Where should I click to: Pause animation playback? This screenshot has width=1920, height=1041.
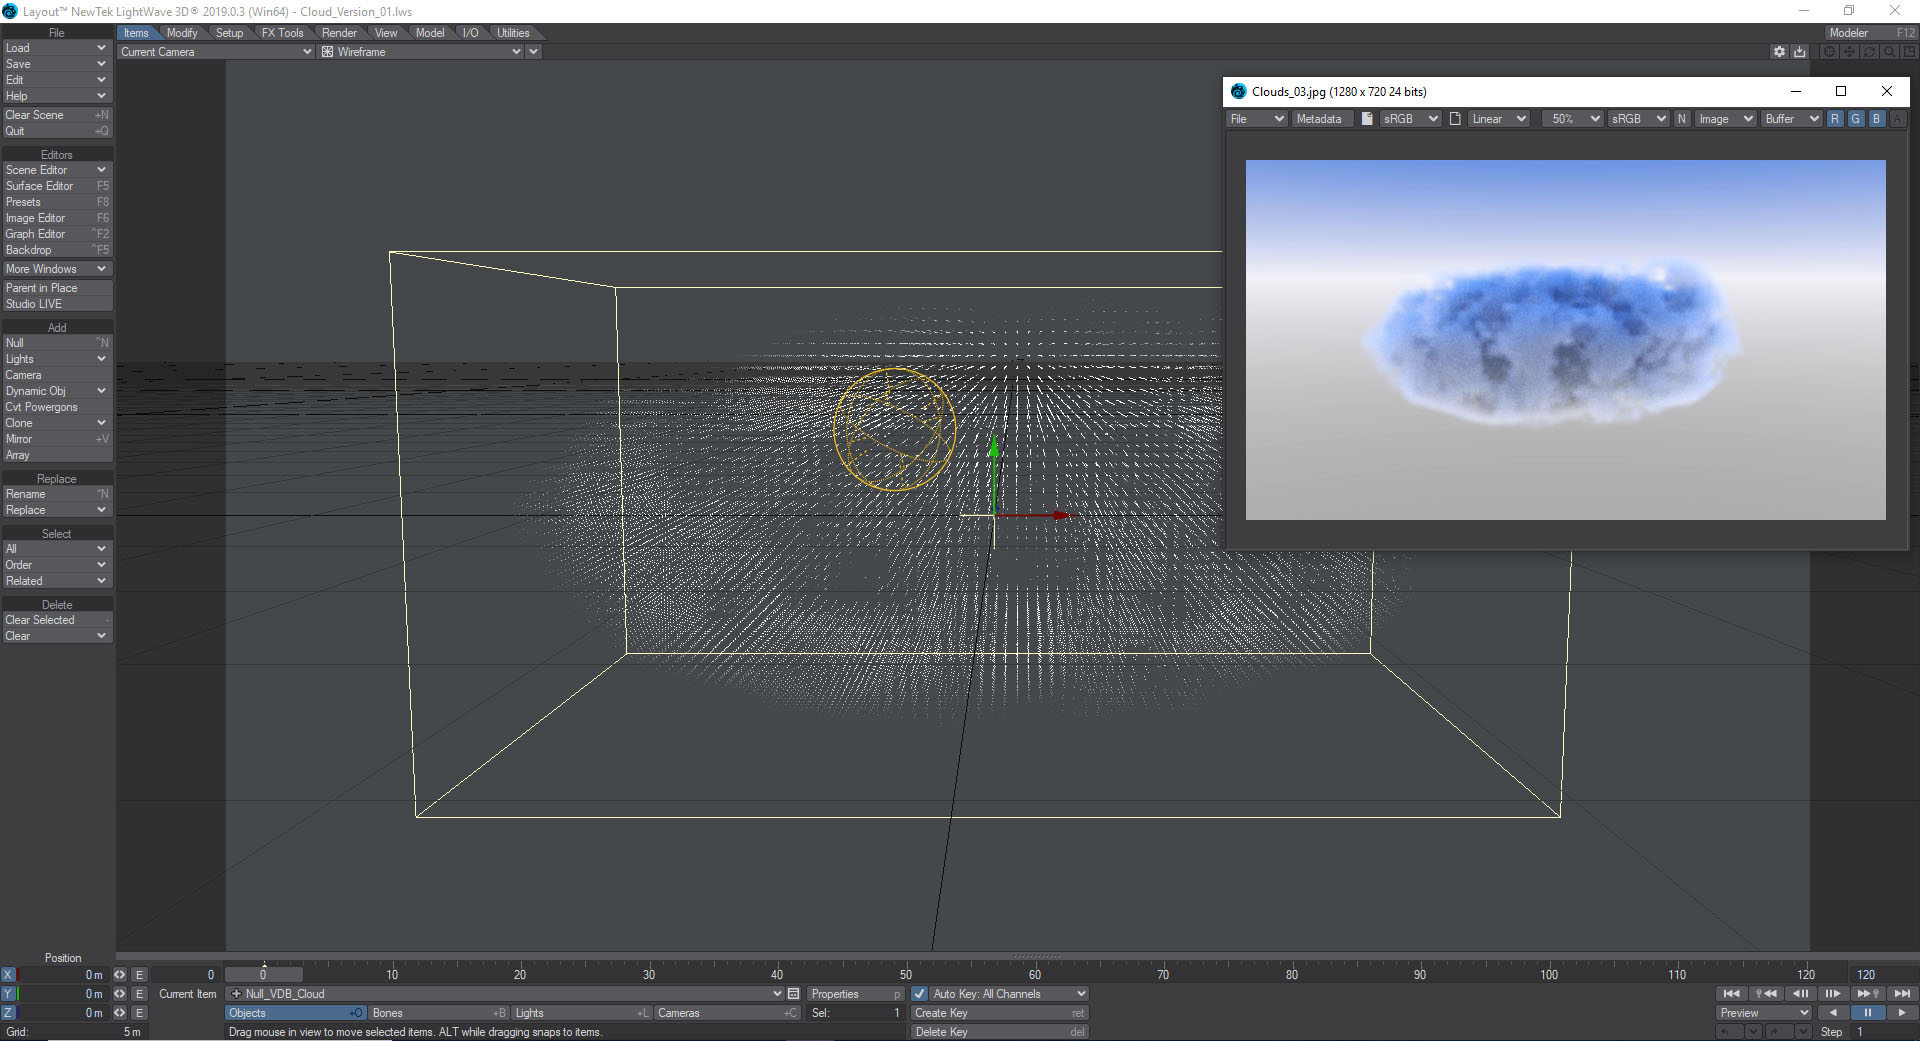click(x=1867, y=1013)
